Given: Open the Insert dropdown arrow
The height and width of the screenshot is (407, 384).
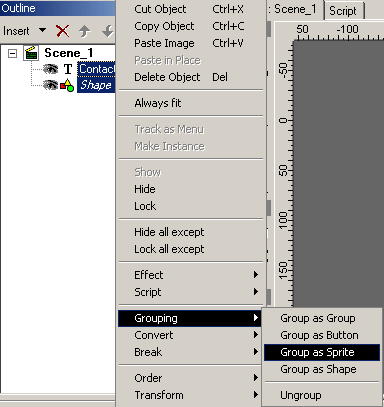Looking at the screenshot, I should (x=42, y=30).
